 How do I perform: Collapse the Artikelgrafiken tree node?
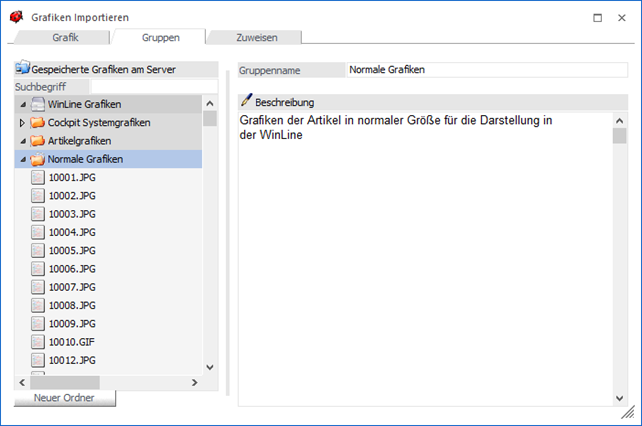23,141
